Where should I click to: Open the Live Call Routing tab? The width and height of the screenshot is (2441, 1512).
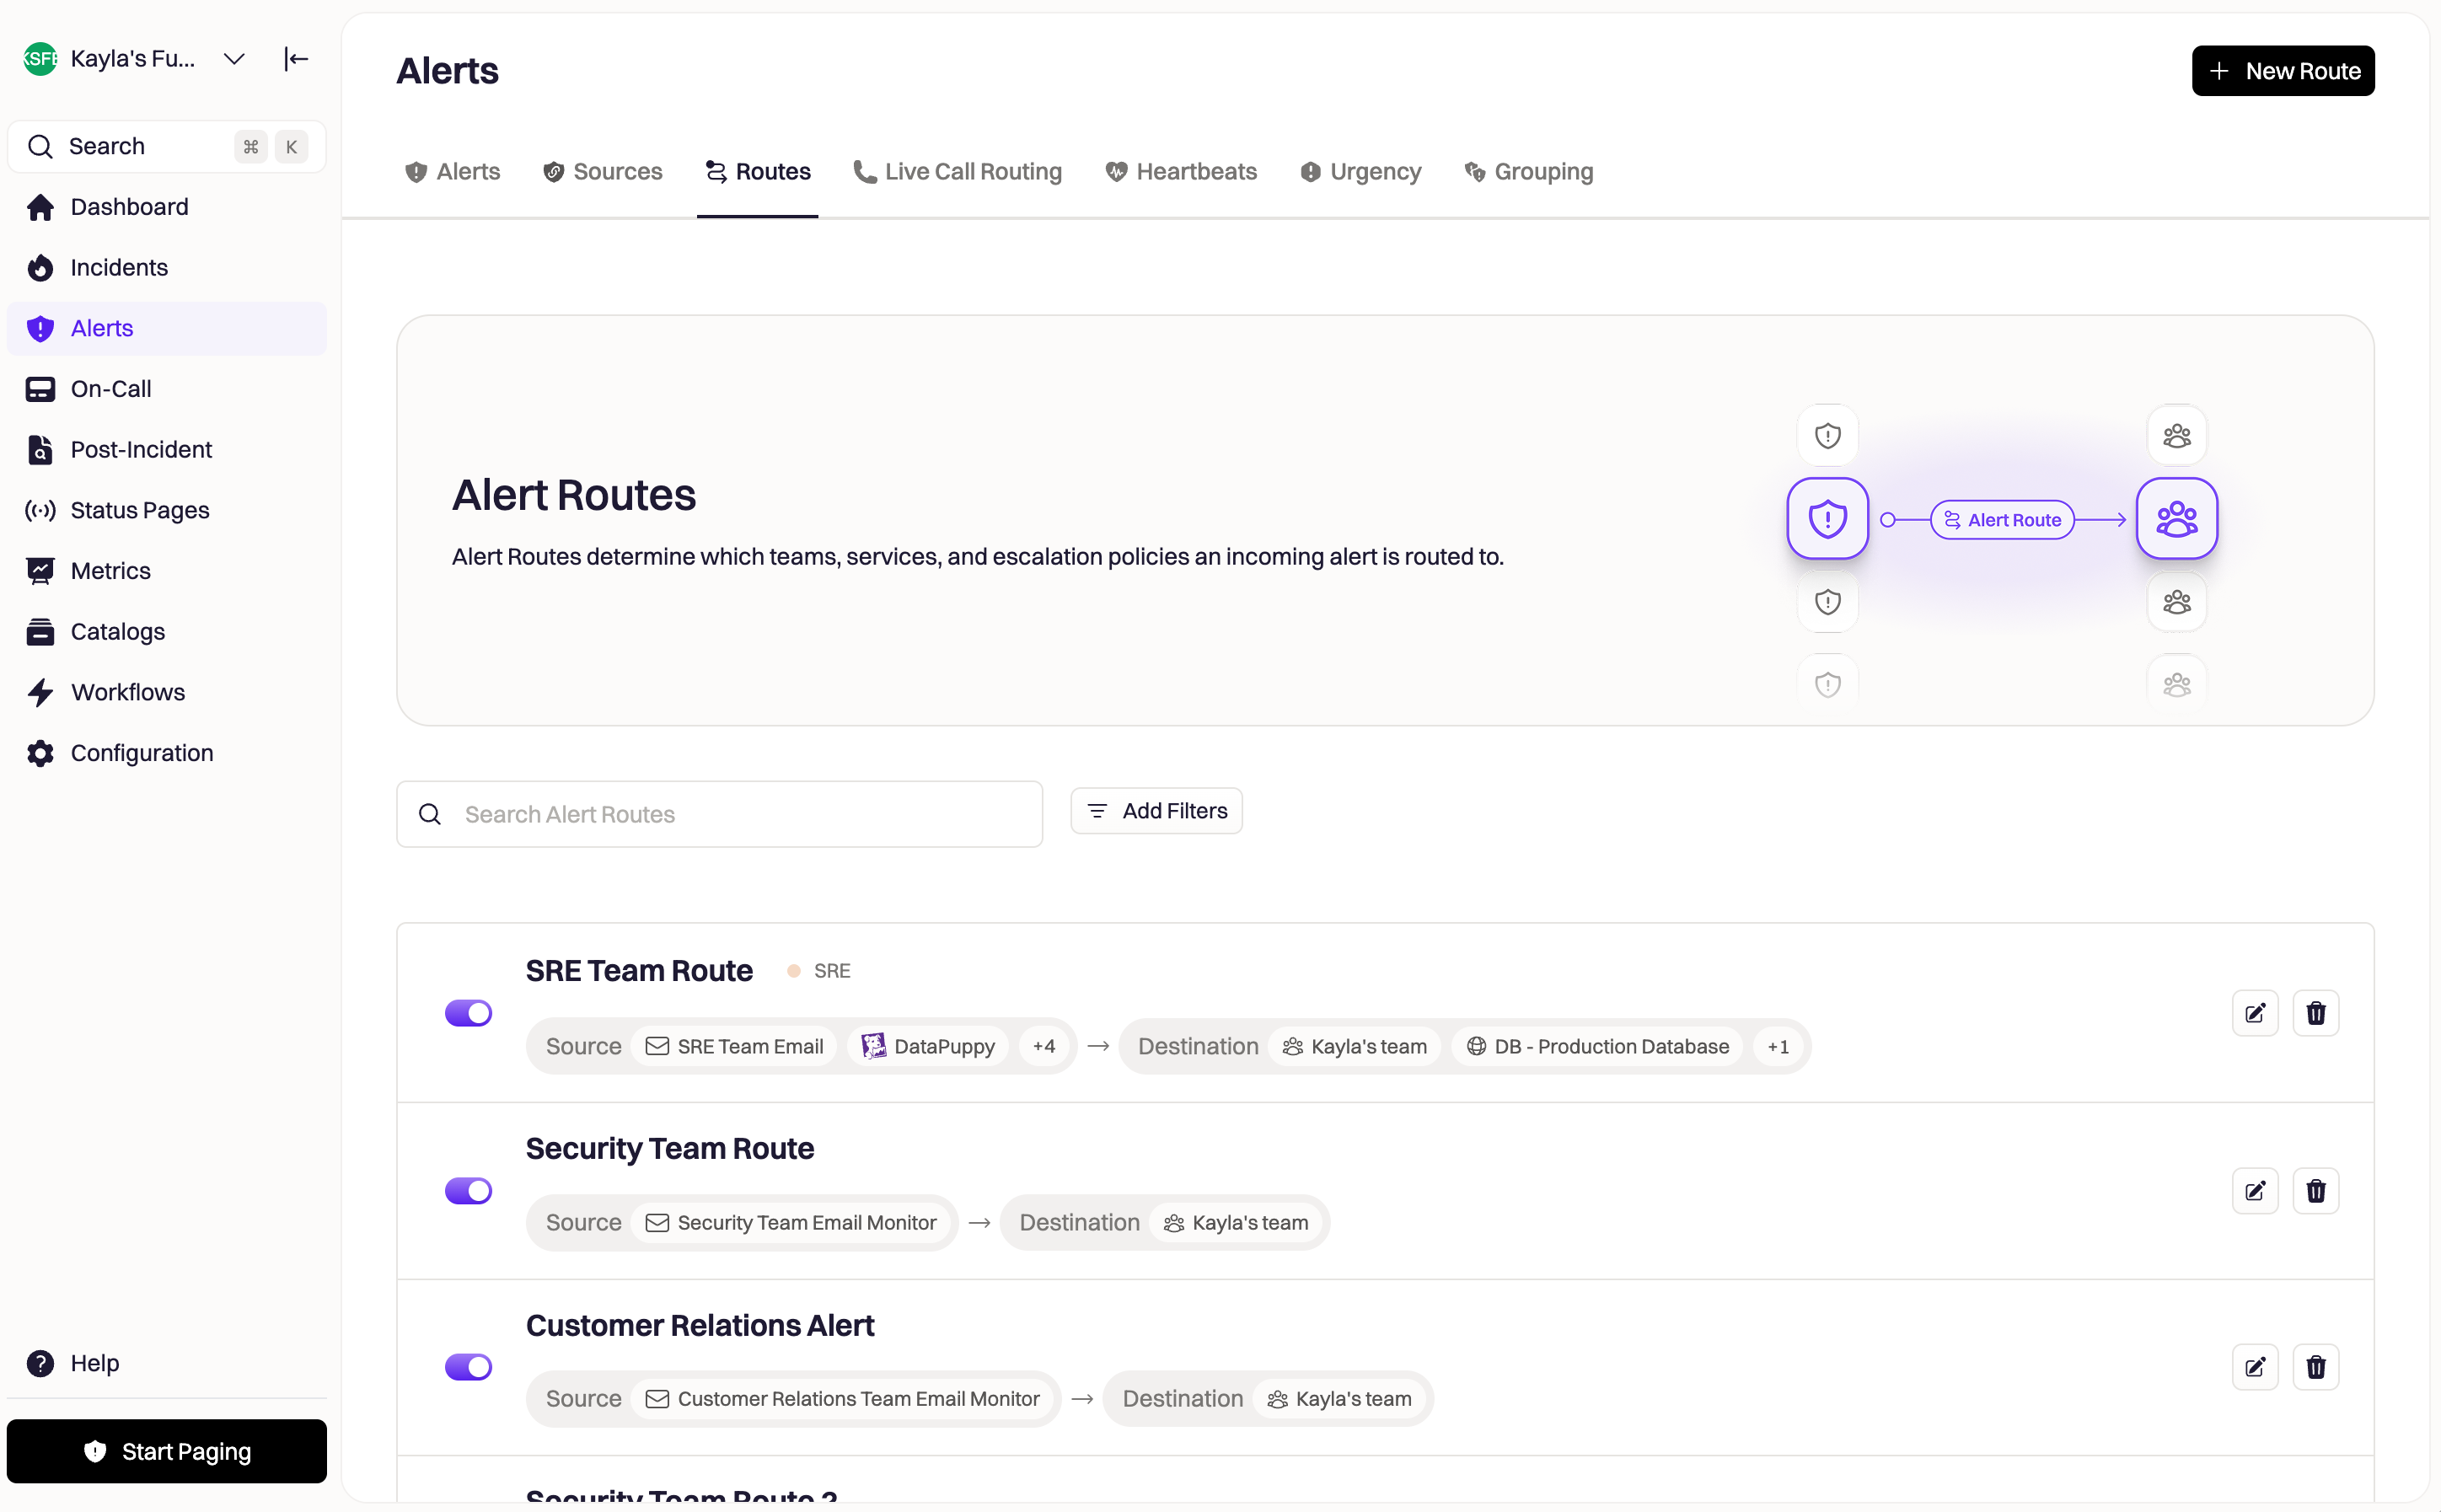957,171
